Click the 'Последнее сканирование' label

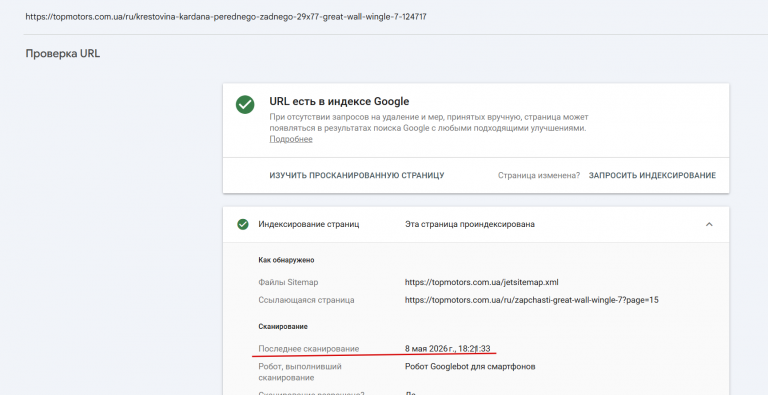click(x=309, y=349)
